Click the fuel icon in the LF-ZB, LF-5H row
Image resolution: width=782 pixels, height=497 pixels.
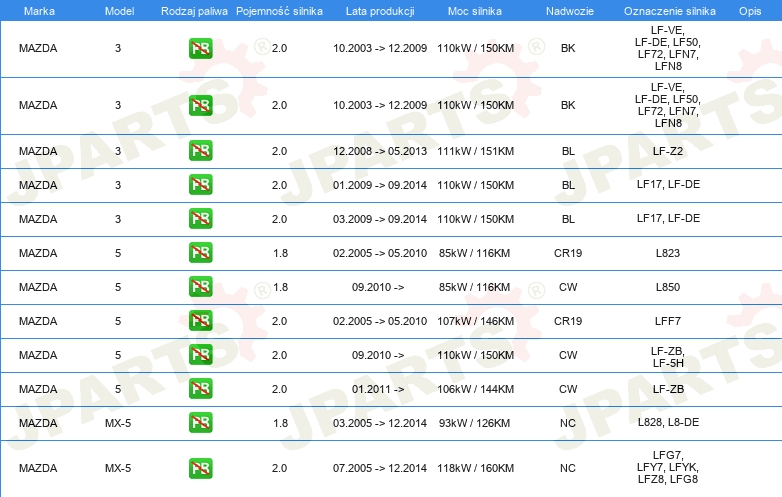pyautogui.click(x=200, y=354)
